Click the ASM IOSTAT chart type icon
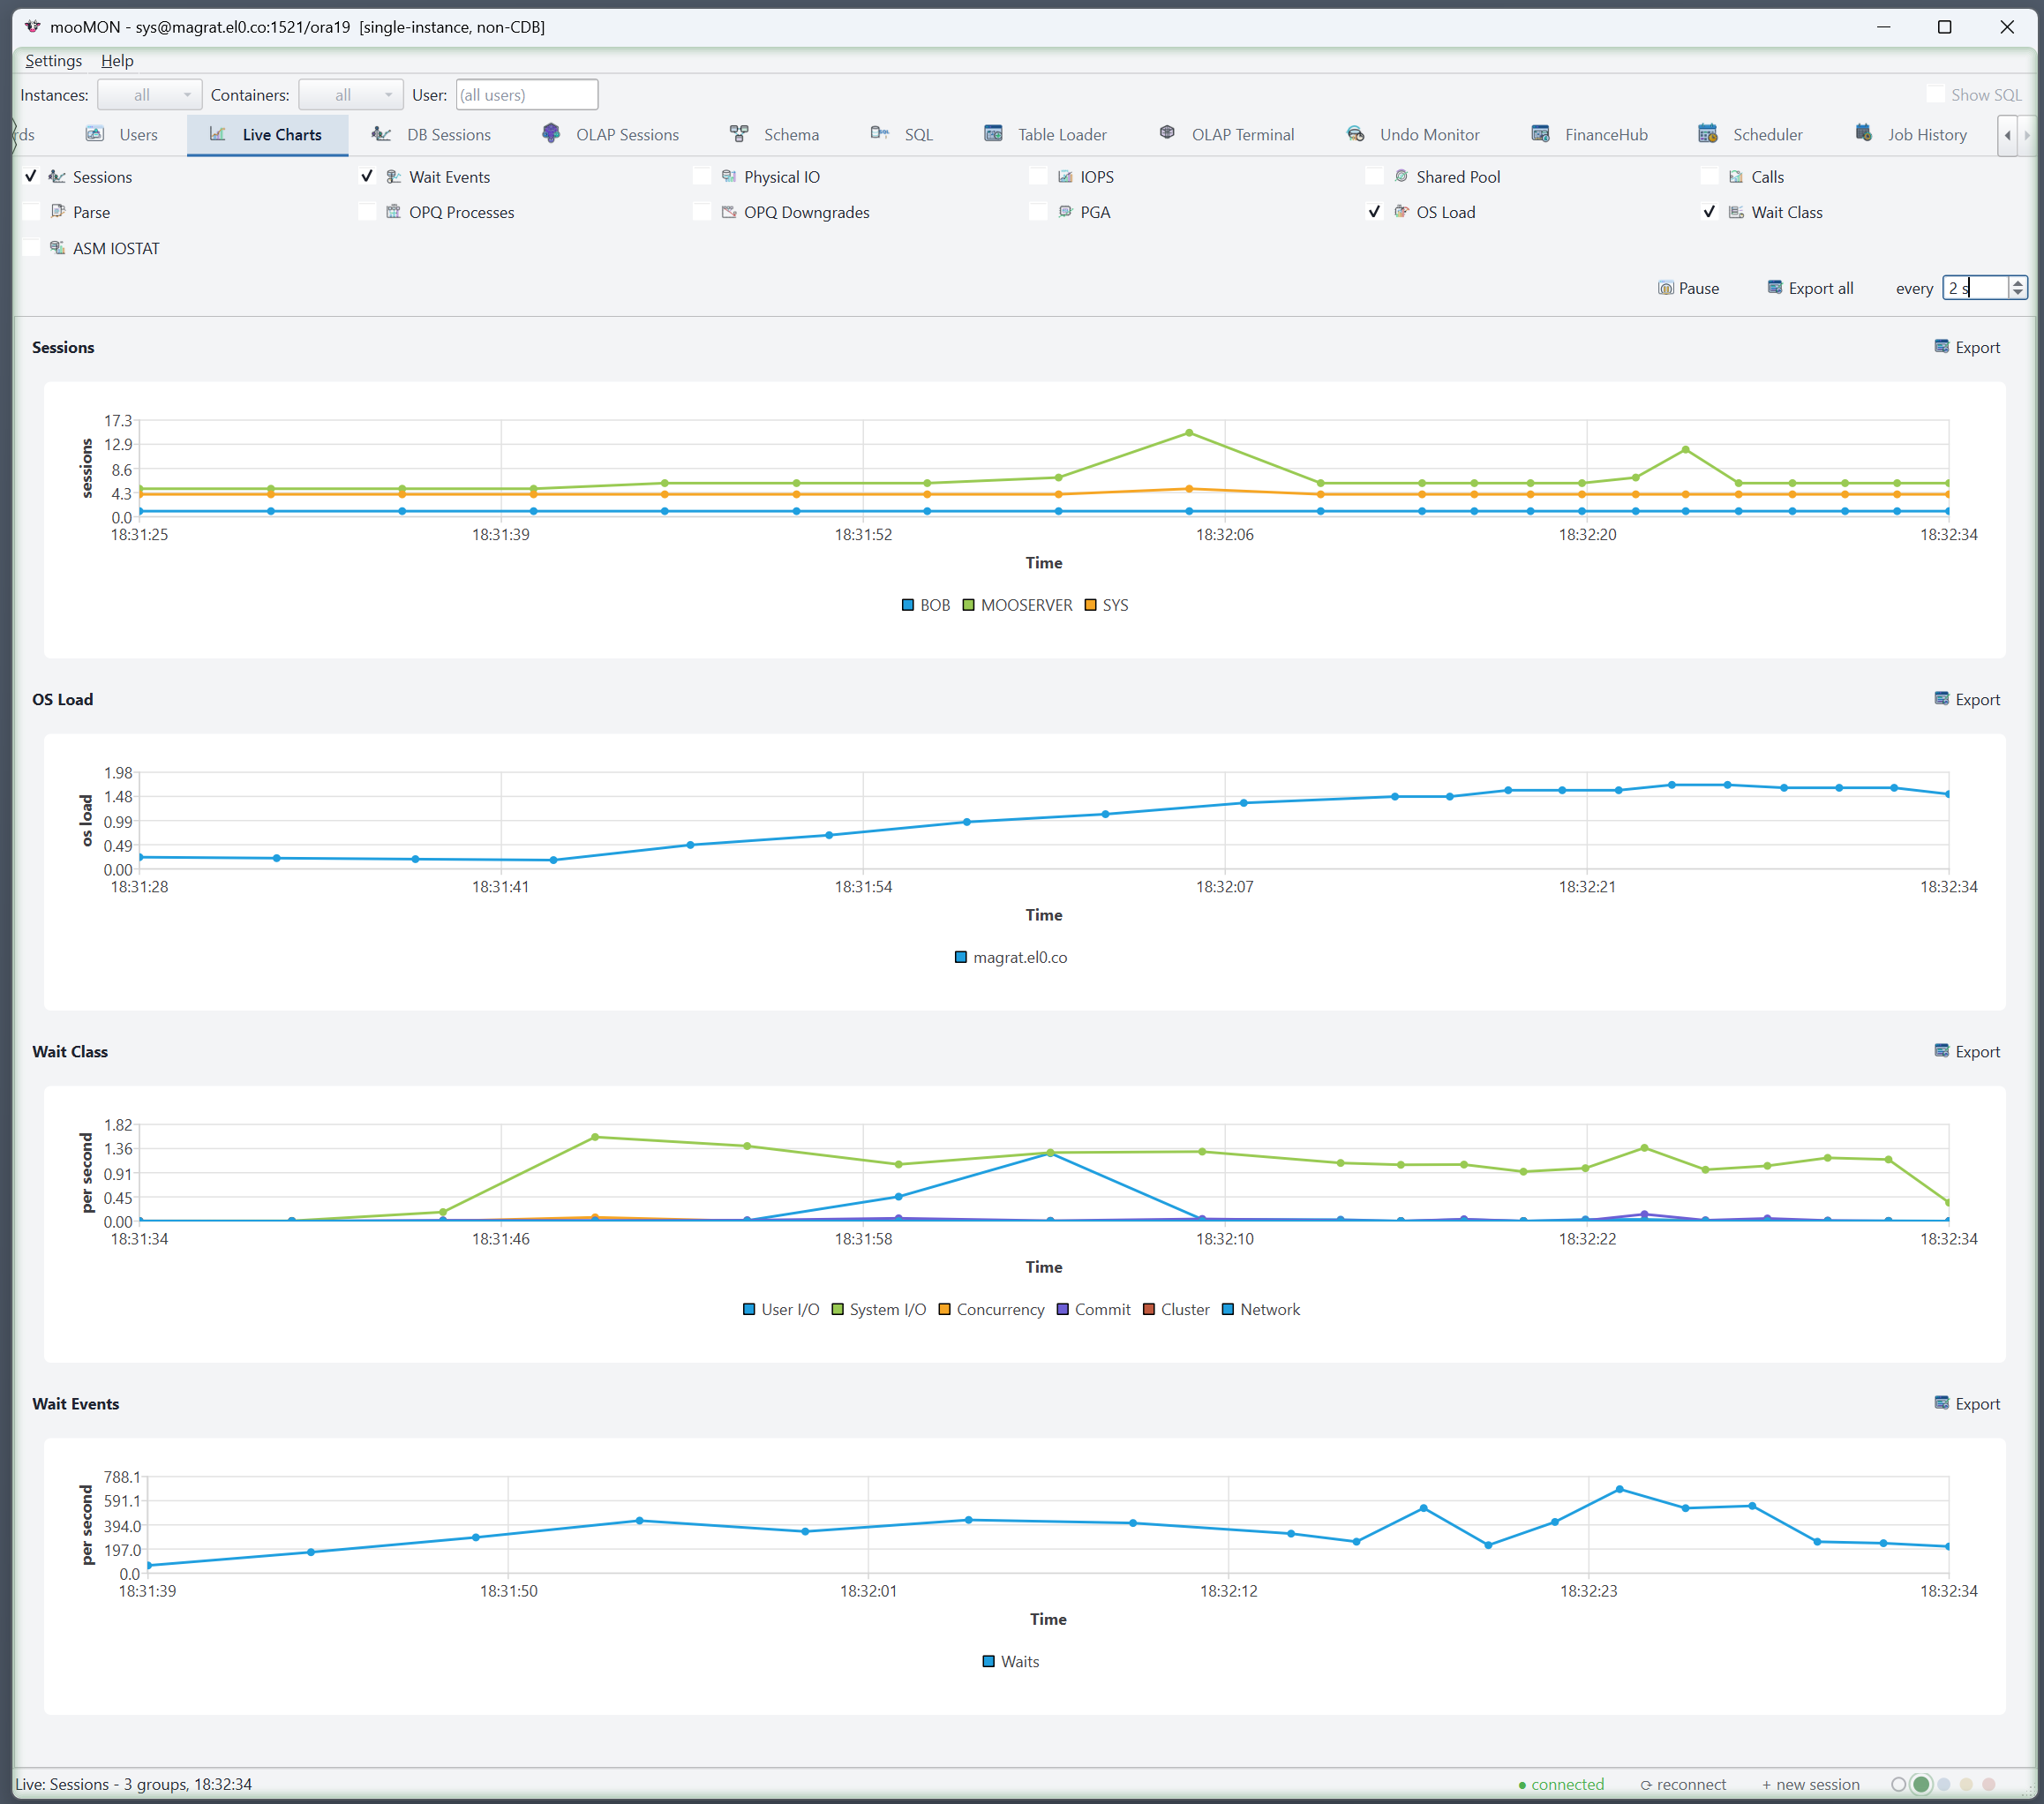The width and height of the screenshot is (2044, 1804). 57,248
